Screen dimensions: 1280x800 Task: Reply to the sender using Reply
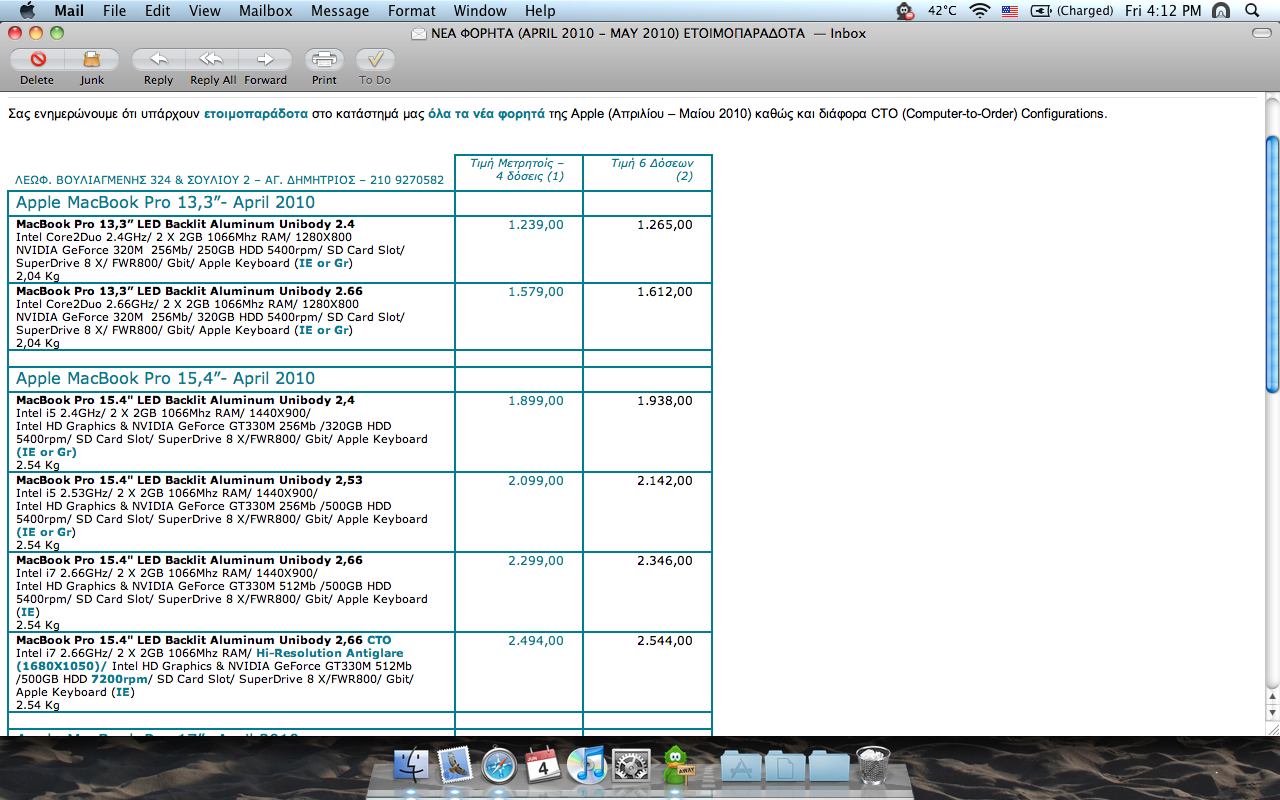coord(158,60)
